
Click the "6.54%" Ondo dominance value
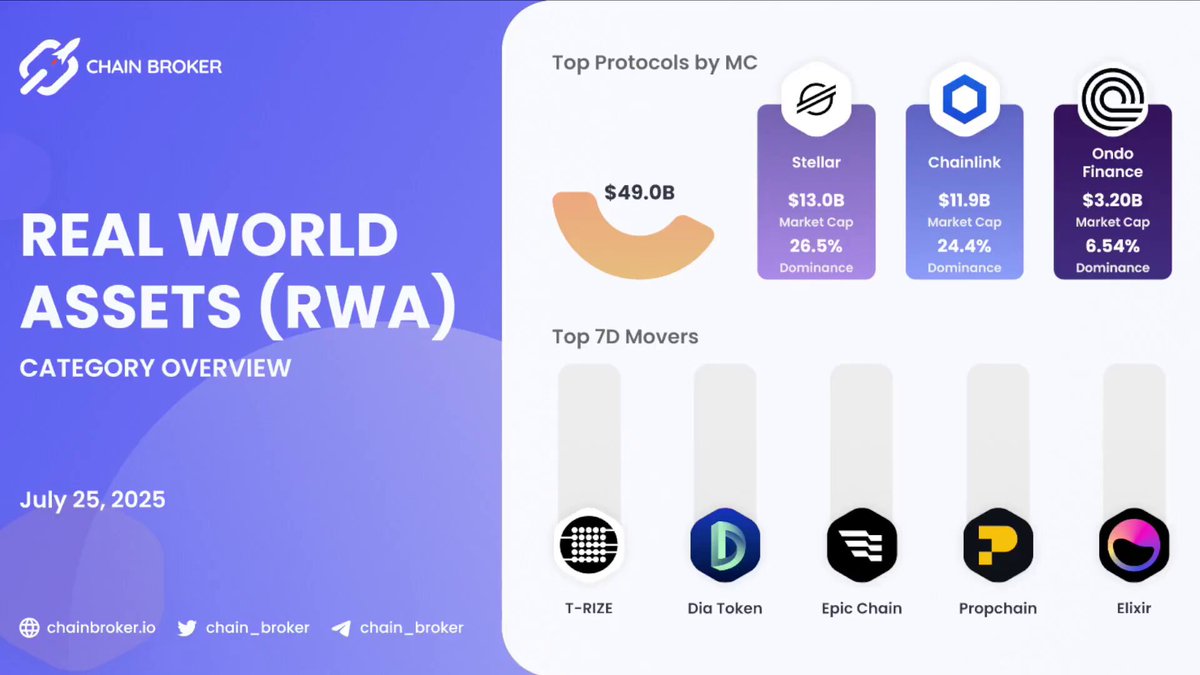coord(1112,245)
